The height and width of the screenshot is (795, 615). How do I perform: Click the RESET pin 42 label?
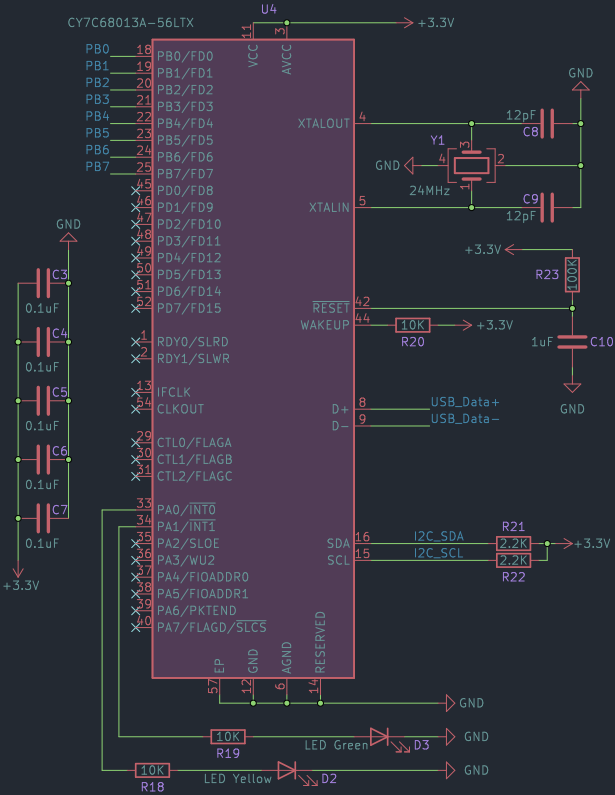(x=331, y=308)
